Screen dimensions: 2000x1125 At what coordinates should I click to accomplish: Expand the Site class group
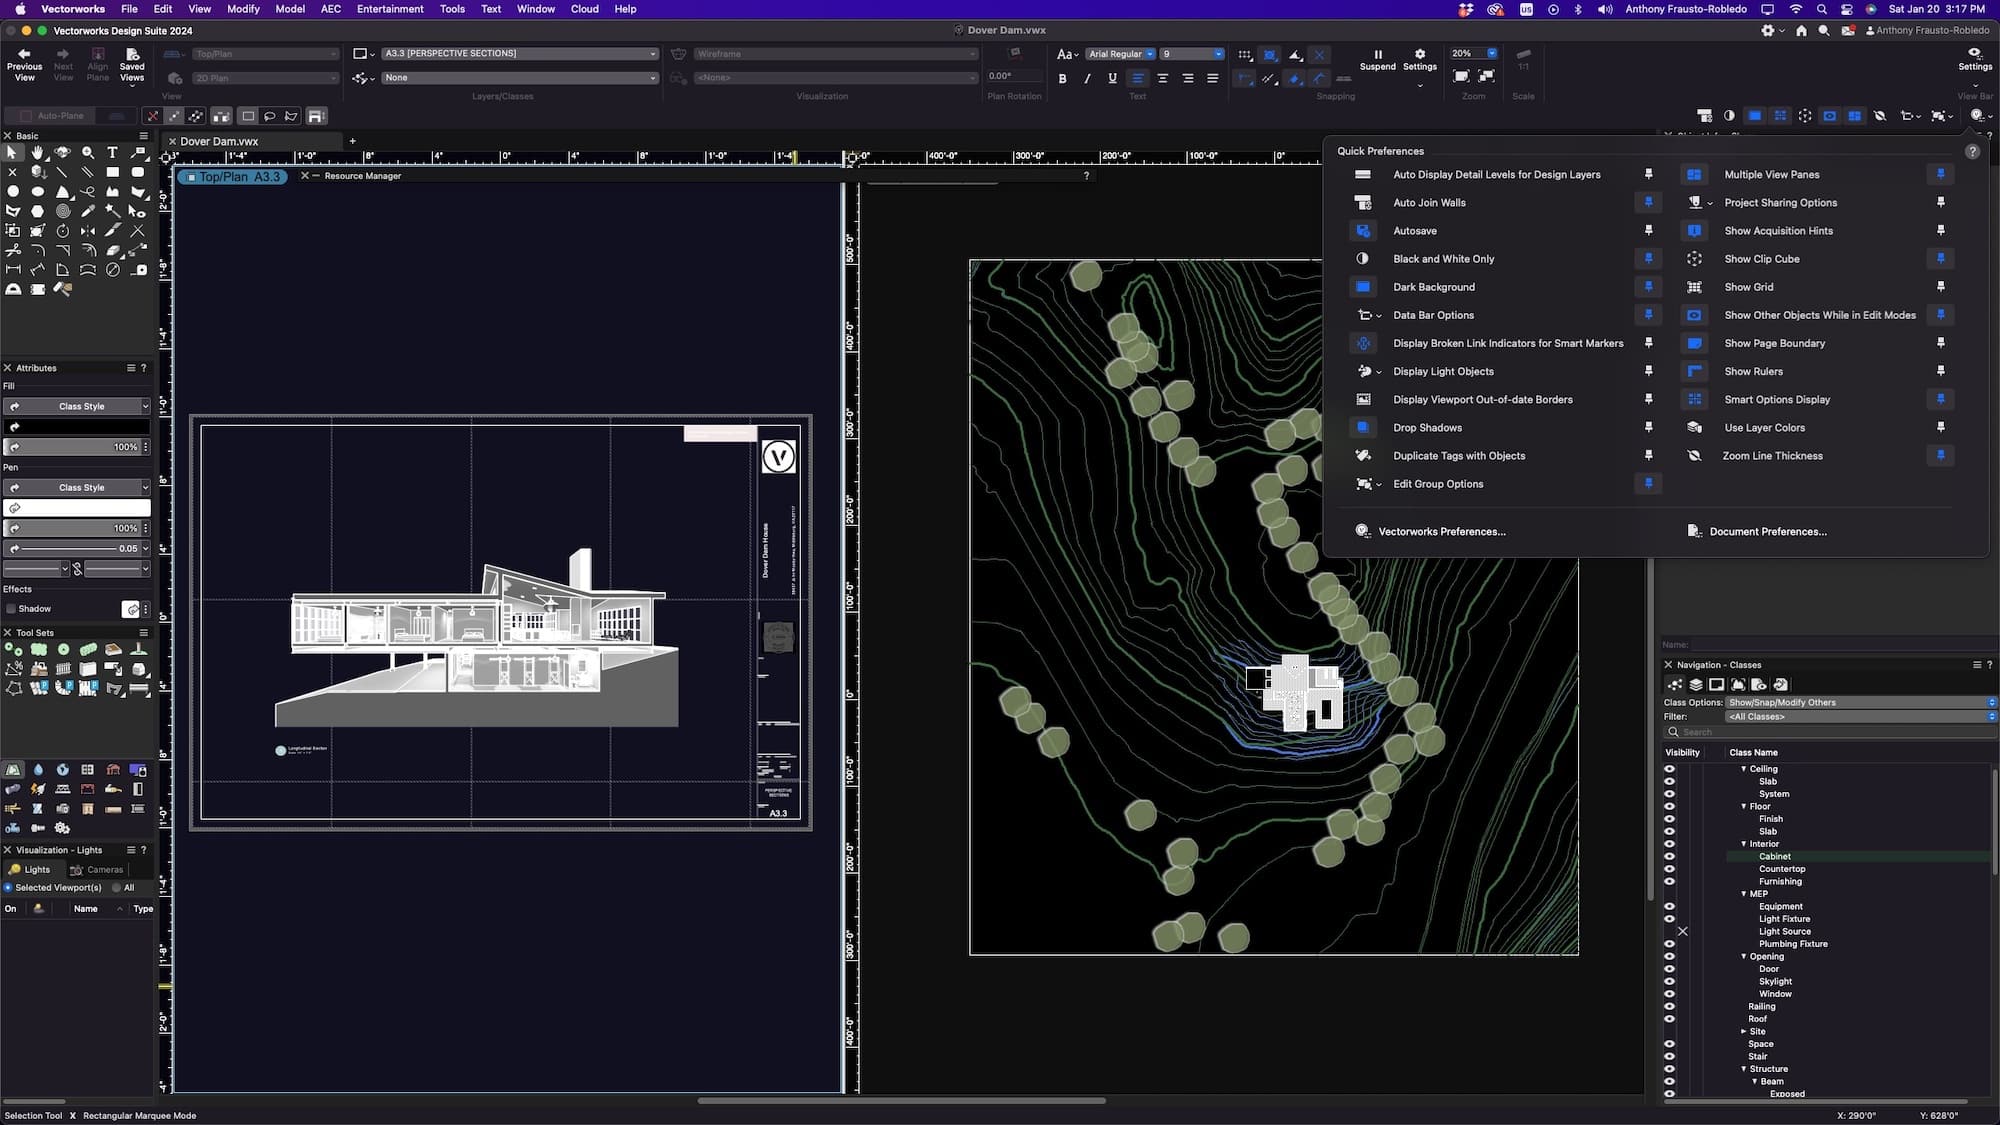click(1743, 1031)
